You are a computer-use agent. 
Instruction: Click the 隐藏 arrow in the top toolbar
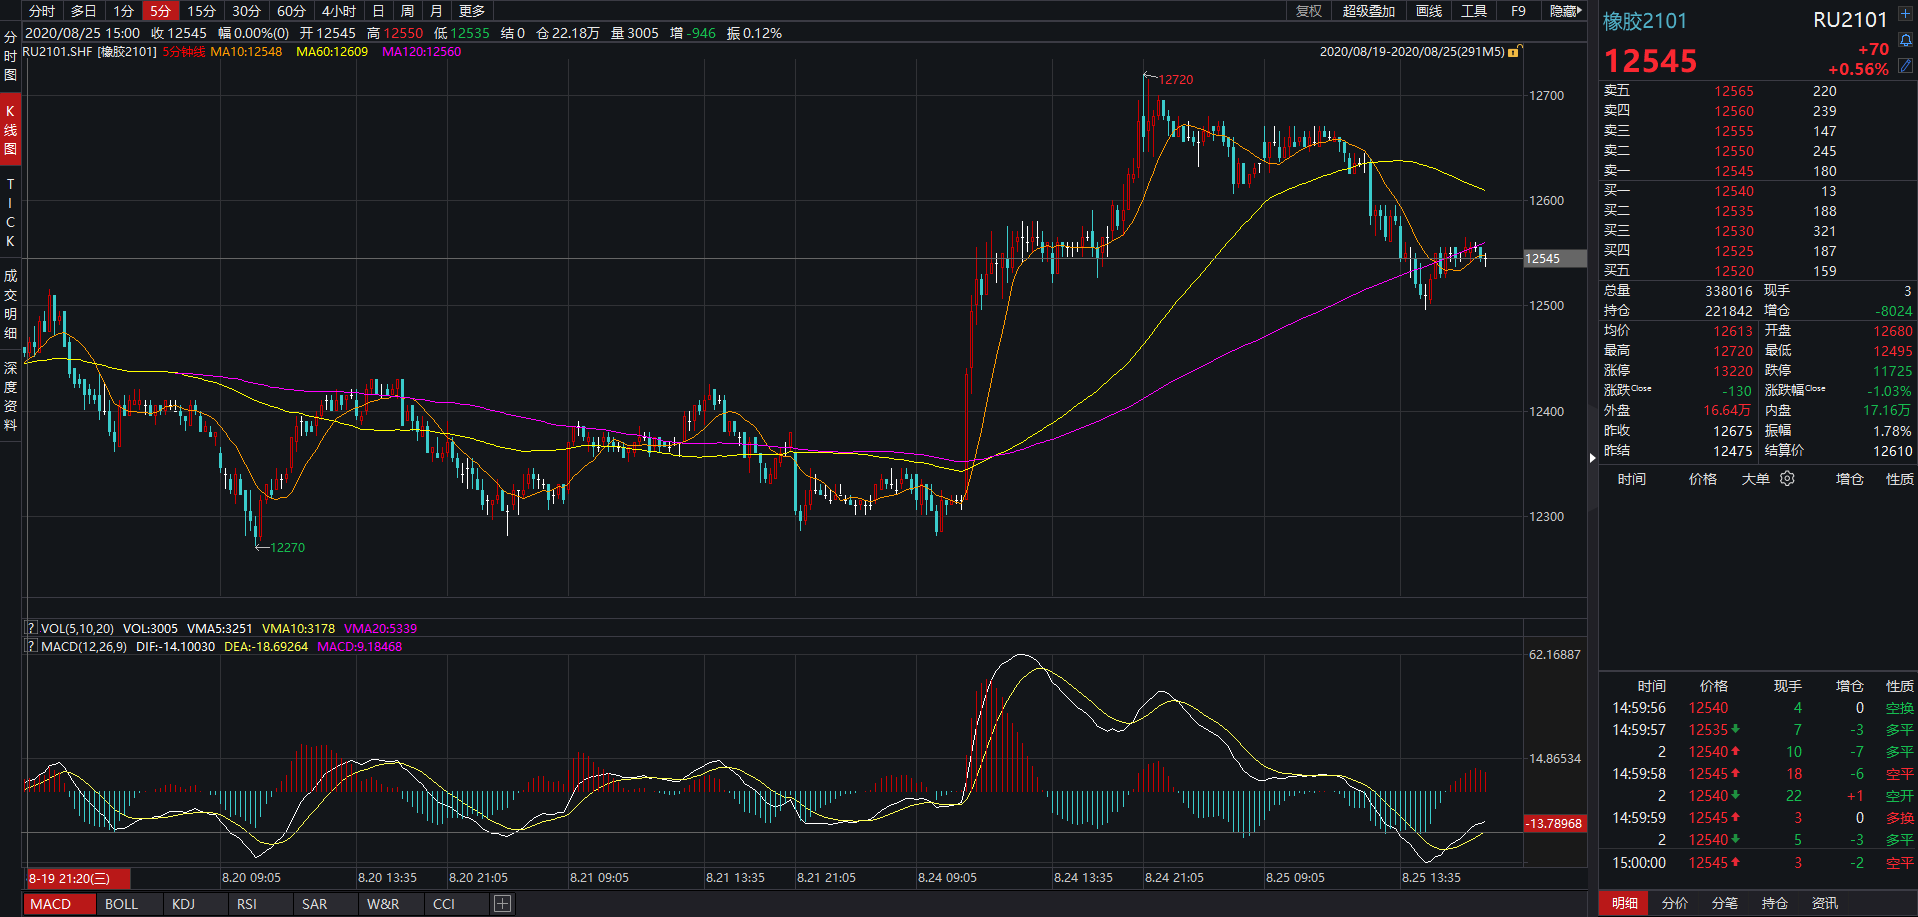click(1565, 11)
